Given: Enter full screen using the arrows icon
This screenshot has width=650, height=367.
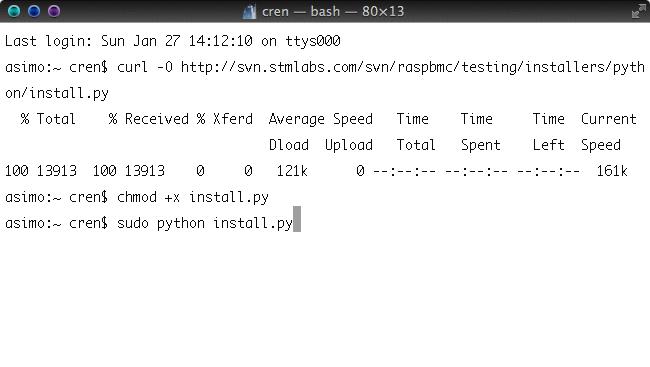Looking at the screenshot, I should click(x=638, y=11).
